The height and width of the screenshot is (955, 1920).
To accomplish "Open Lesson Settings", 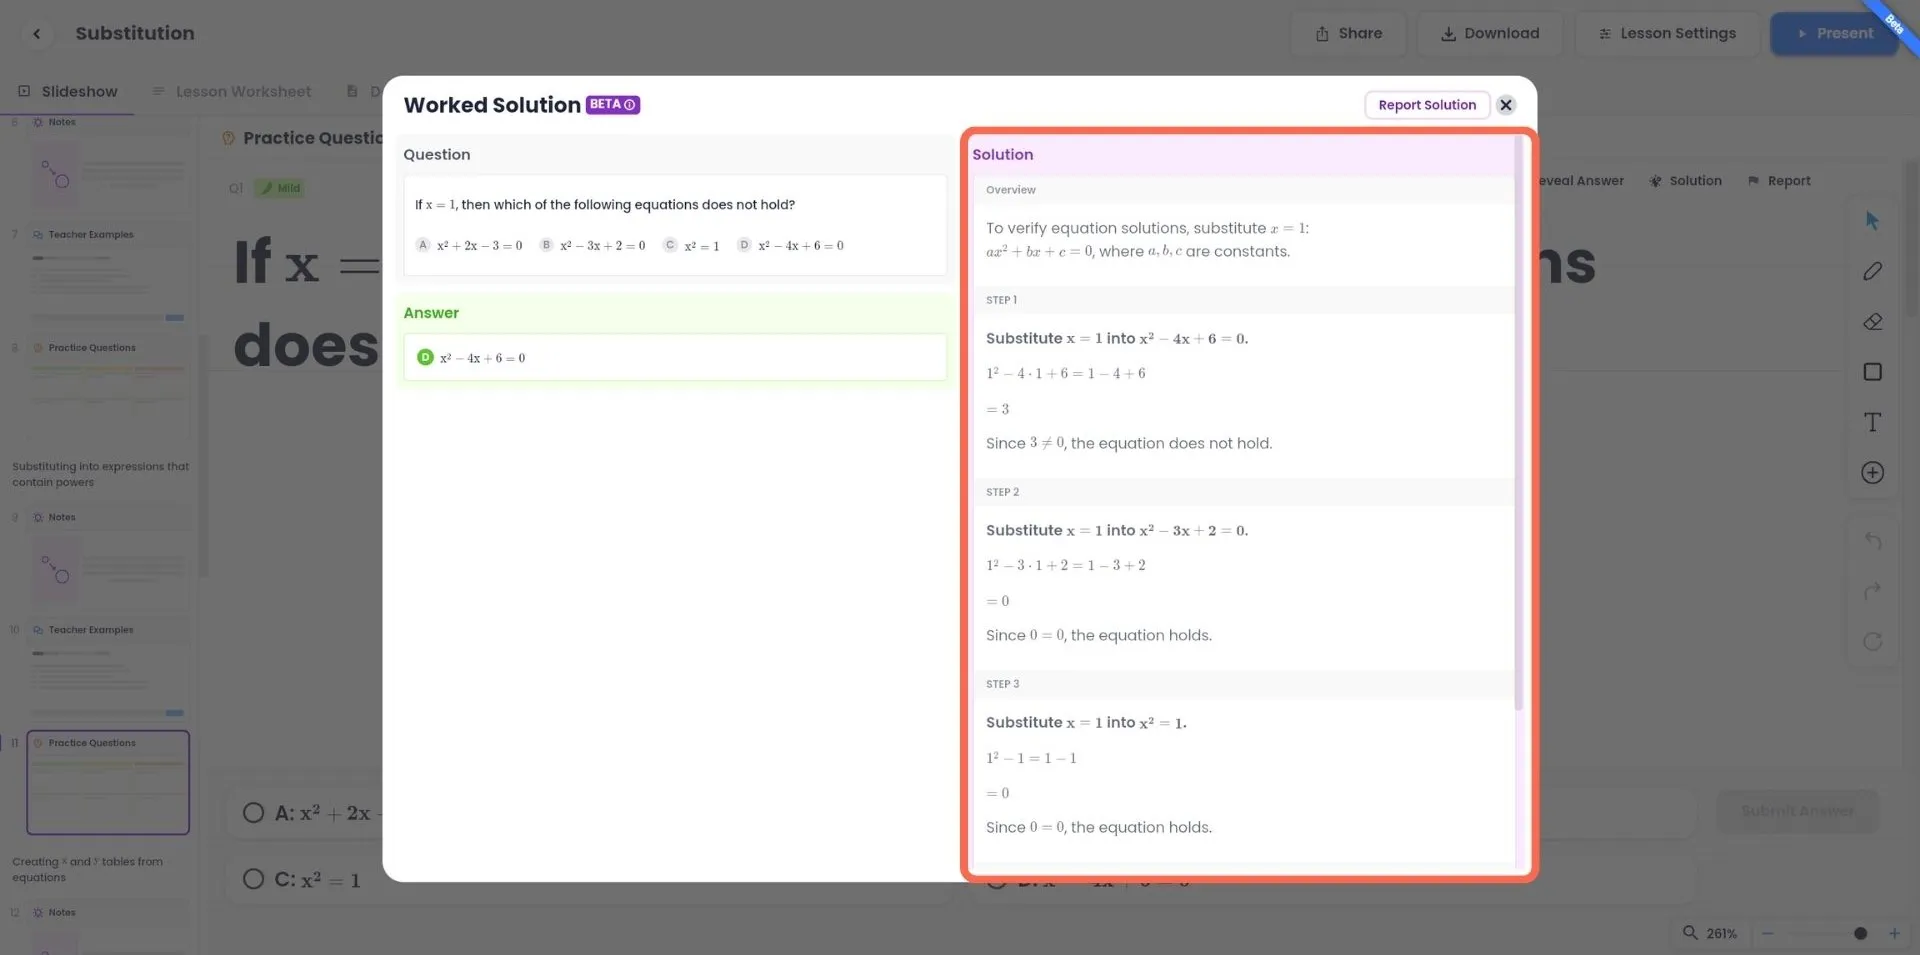I will pyautogui.click(x=1667, y=33).
